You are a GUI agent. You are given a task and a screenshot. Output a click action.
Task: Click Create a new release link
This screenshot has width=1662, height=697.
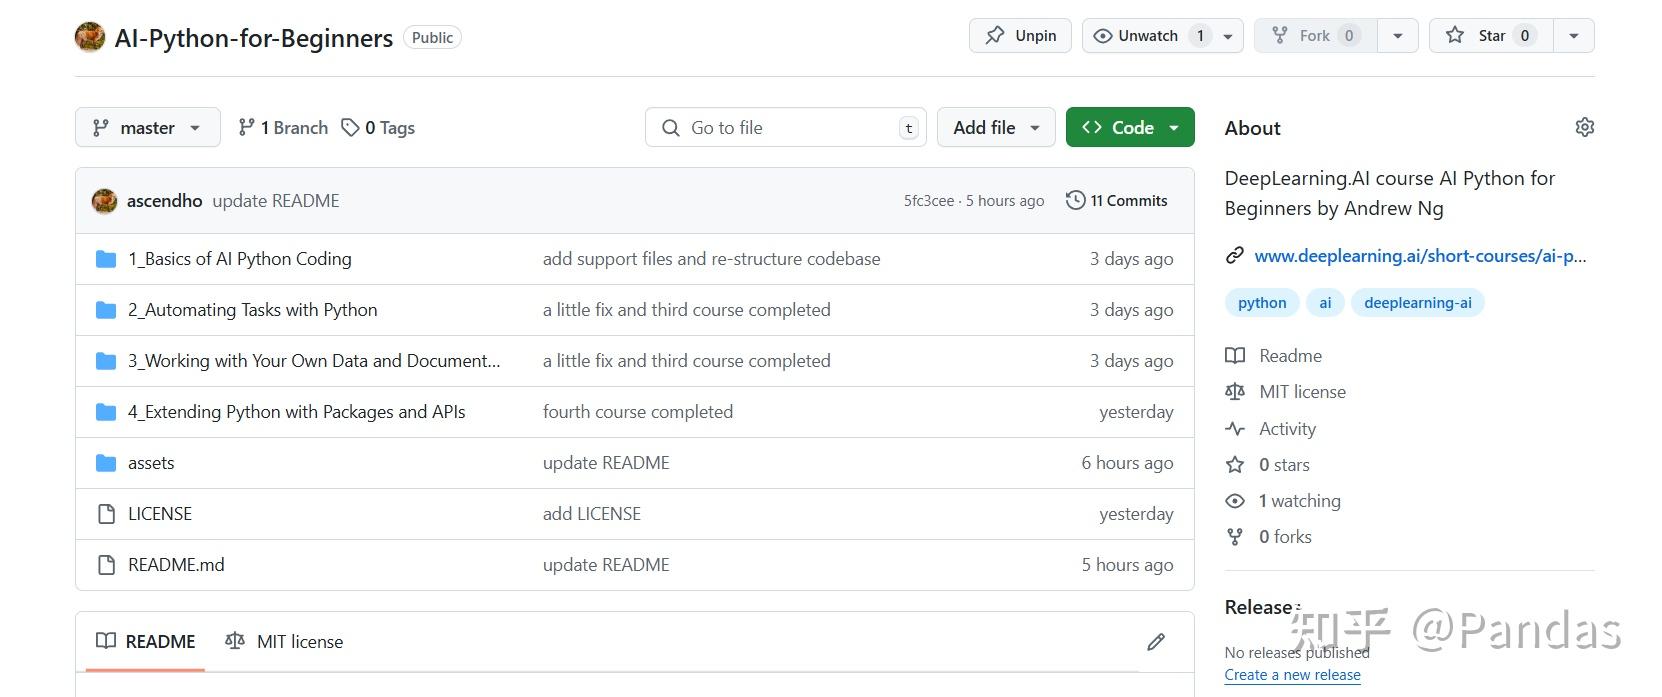click(x=1292, y=675)
